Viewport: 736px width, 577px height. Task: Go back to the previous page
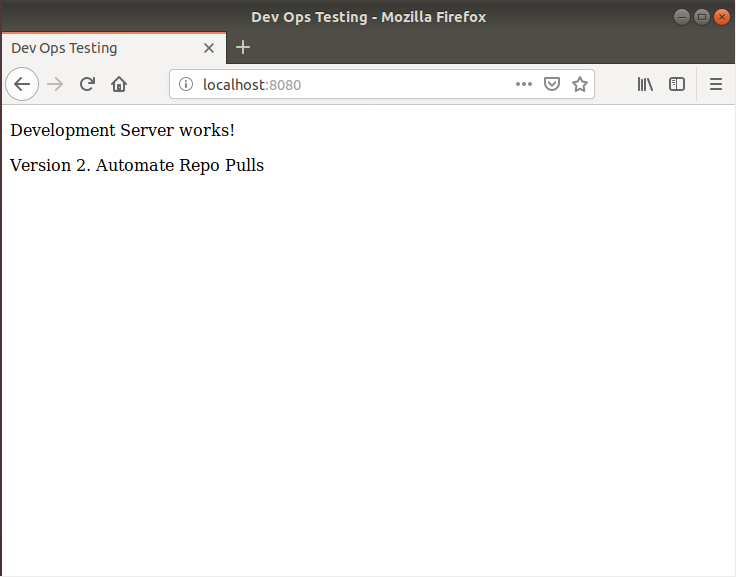tap(22, 85)
